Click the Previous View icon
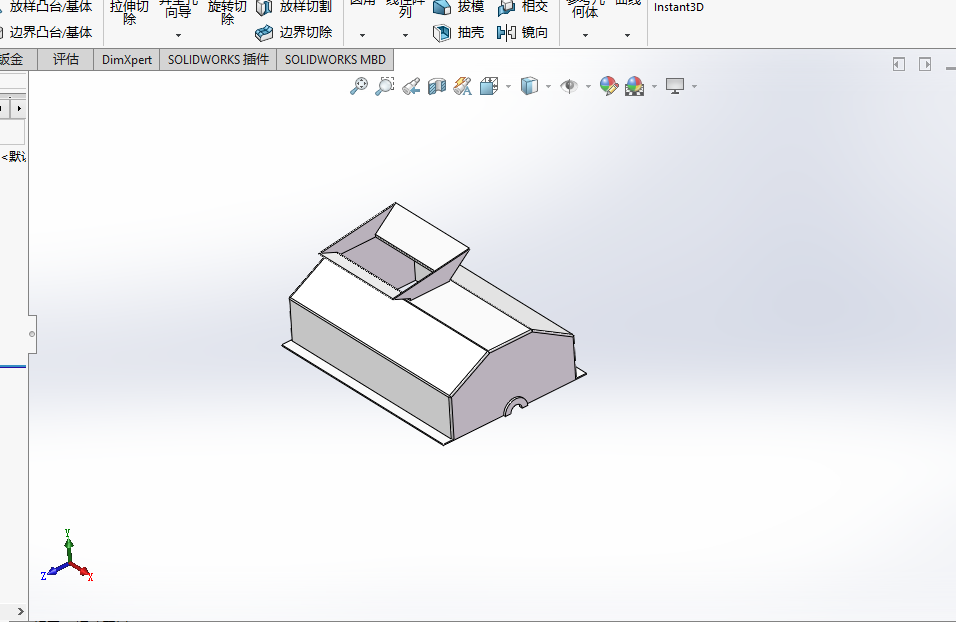 click(411, 86)
